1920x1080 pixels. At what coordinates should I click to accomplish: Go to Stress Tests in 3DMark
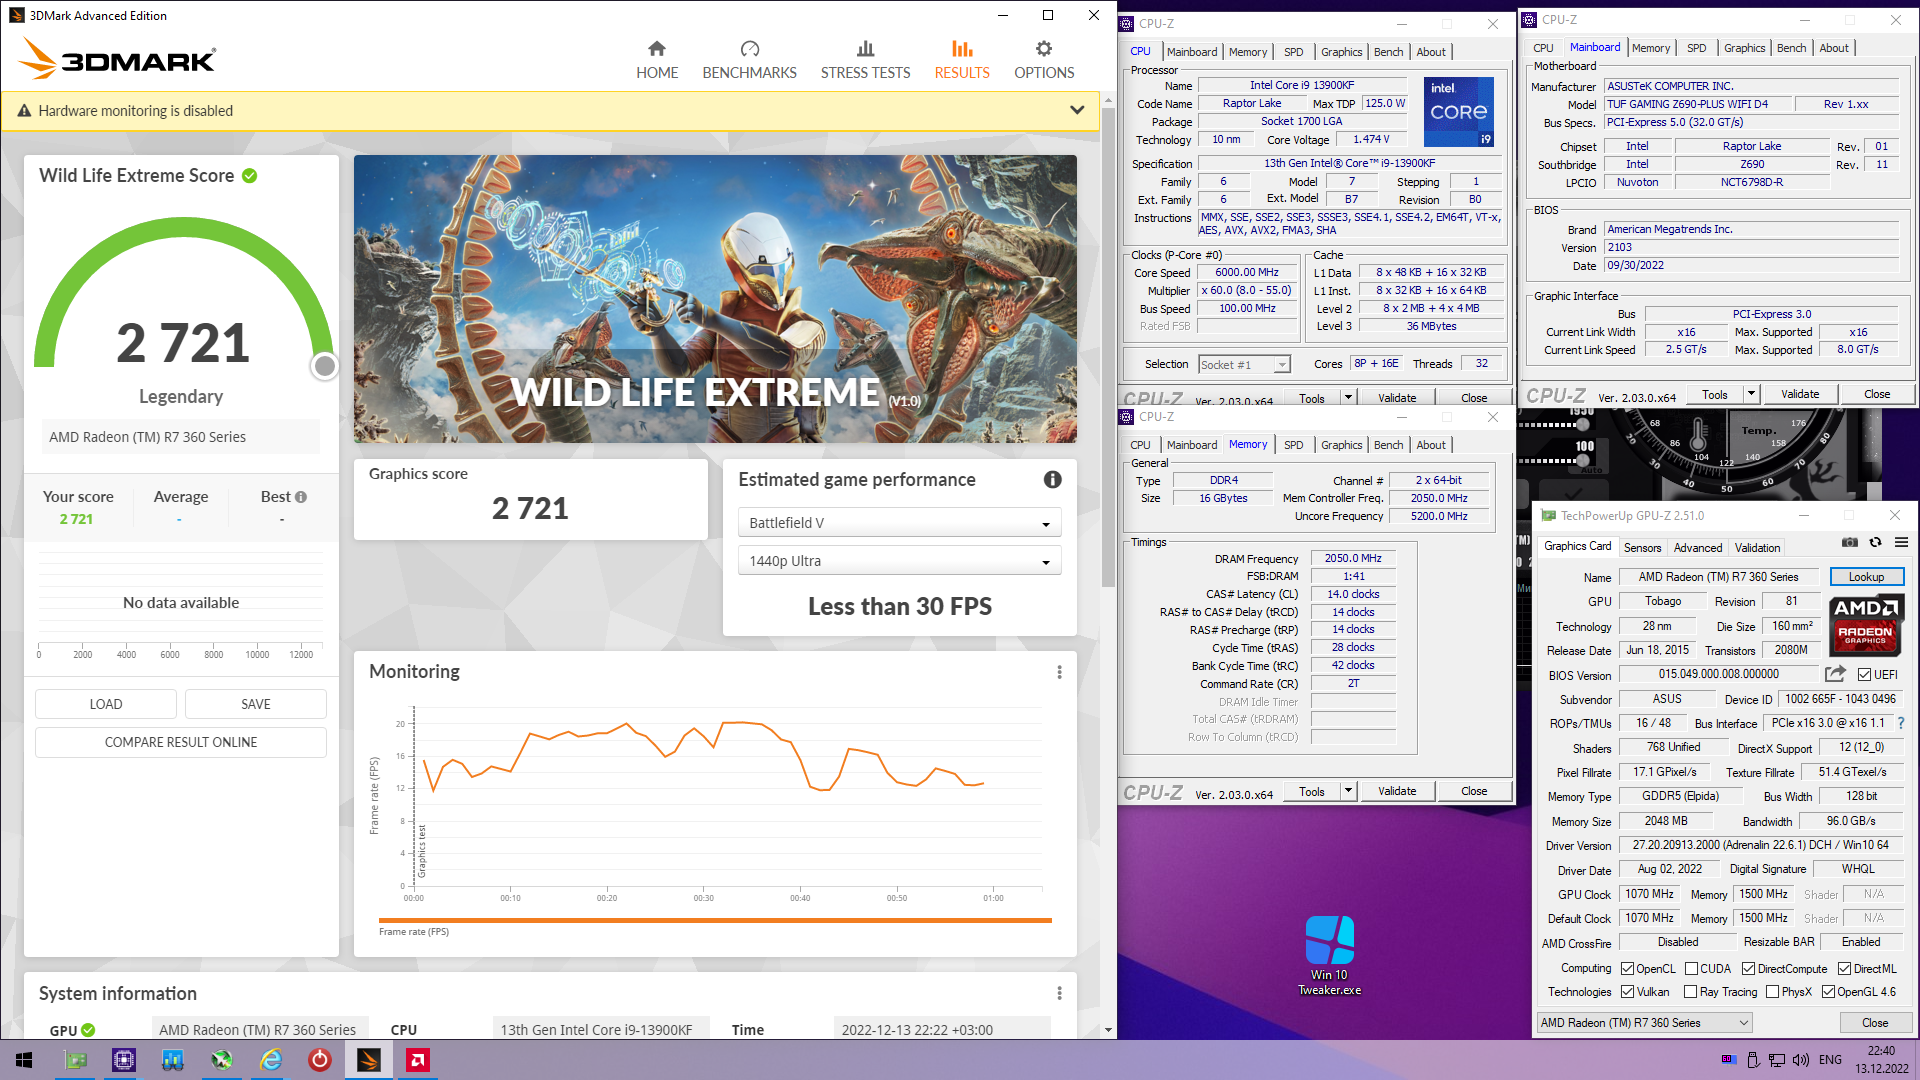tap(865, 60)
